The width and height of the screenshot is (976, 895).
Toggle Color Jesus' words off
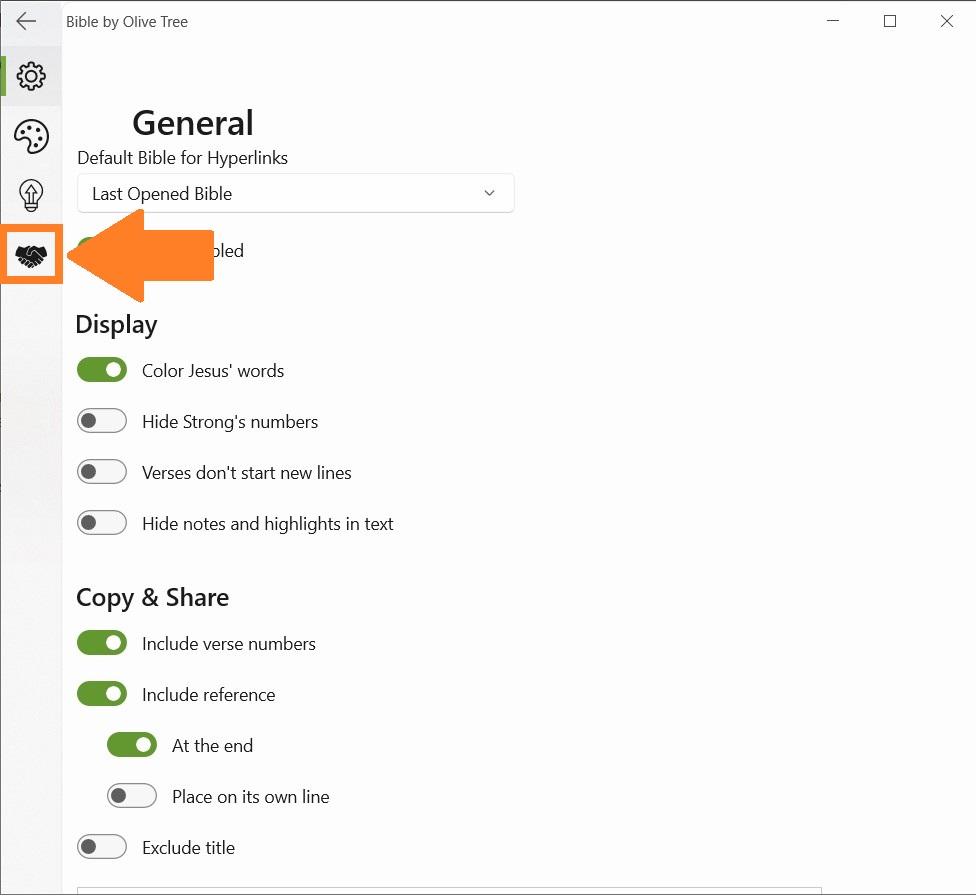point(102,370)
